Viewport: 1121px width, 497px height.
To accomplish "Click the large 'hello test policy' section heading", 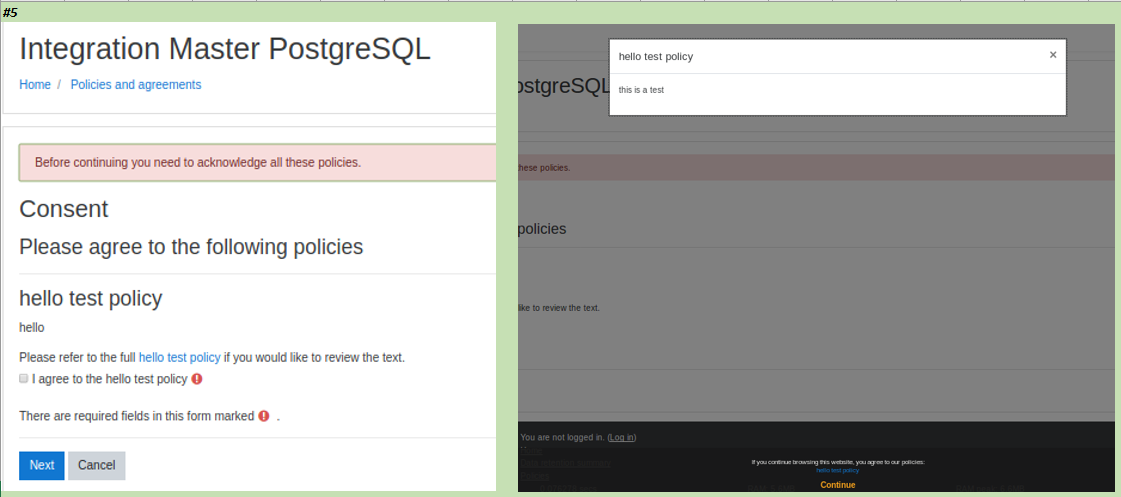I will [x=91, y=298].
